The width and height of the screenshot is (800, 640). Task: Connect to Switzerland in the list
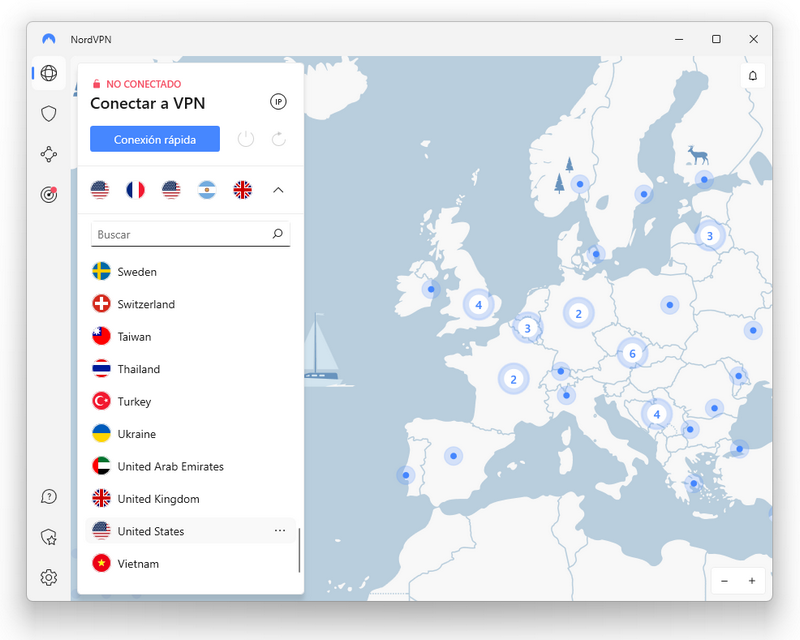(x=191, y=304)
